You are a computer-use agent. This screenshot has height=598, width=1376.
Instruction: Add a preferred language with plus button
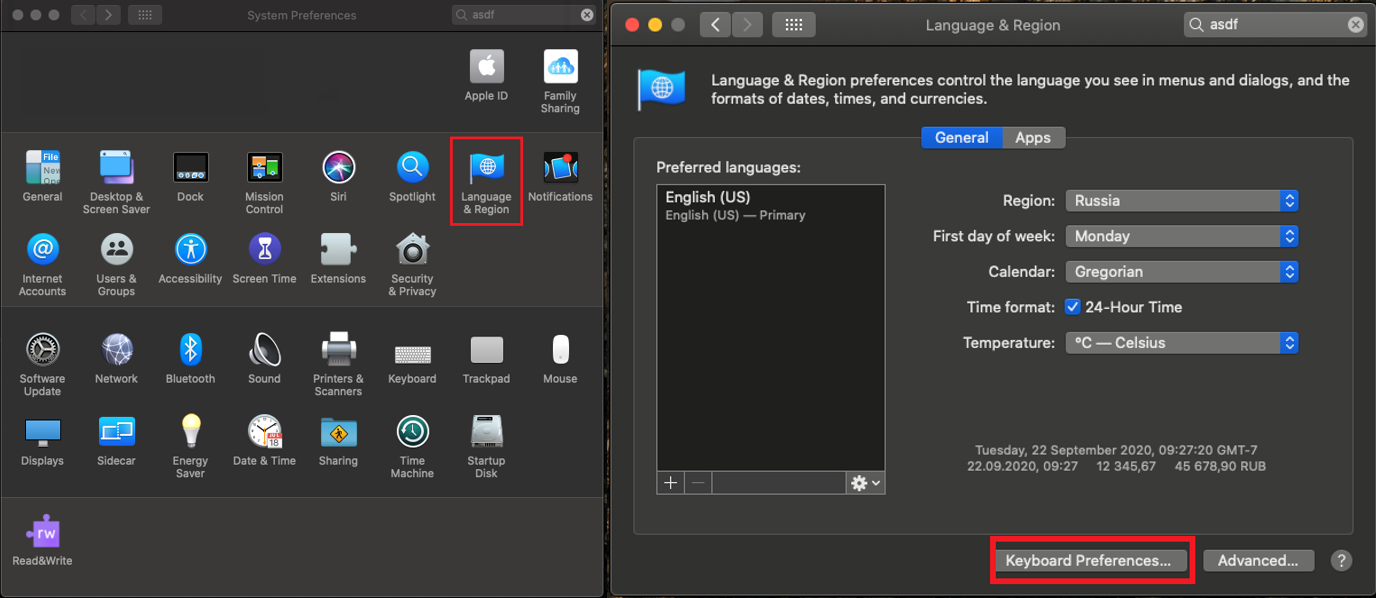(670, 483)
